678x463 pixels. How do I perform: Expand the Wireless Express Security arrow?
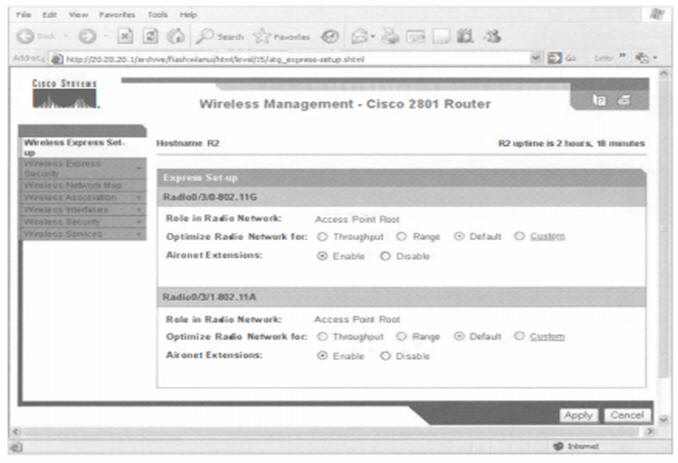139,168
